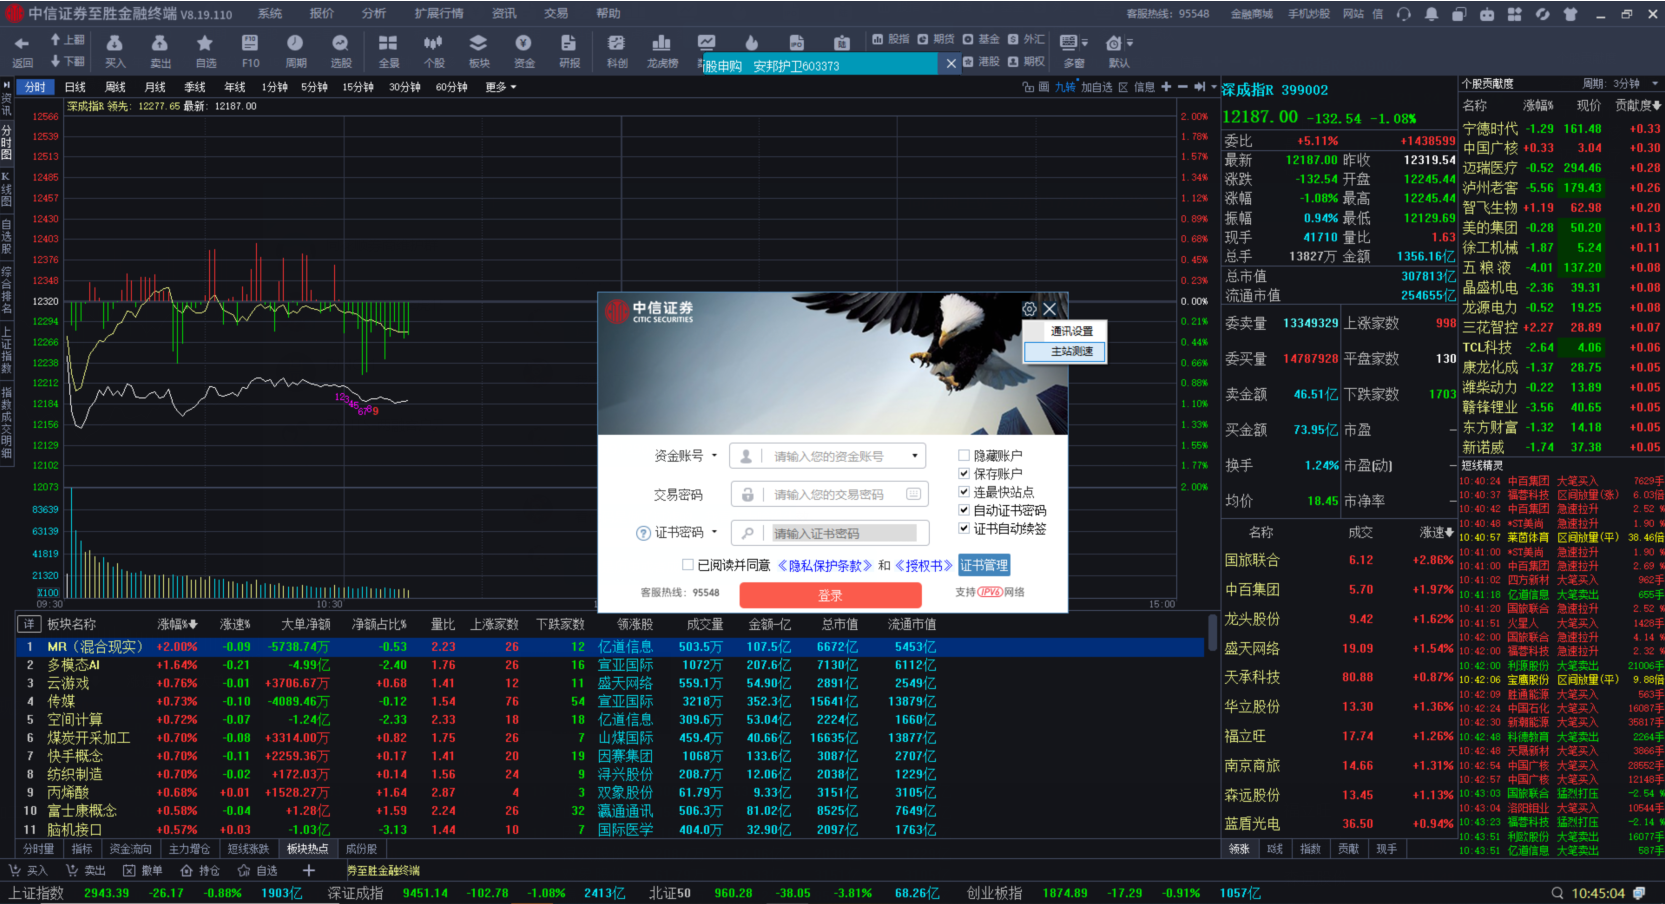Click the robot assistant icon in title bar
This screenshot has height=904, width=1665.
pos(1486,14)
